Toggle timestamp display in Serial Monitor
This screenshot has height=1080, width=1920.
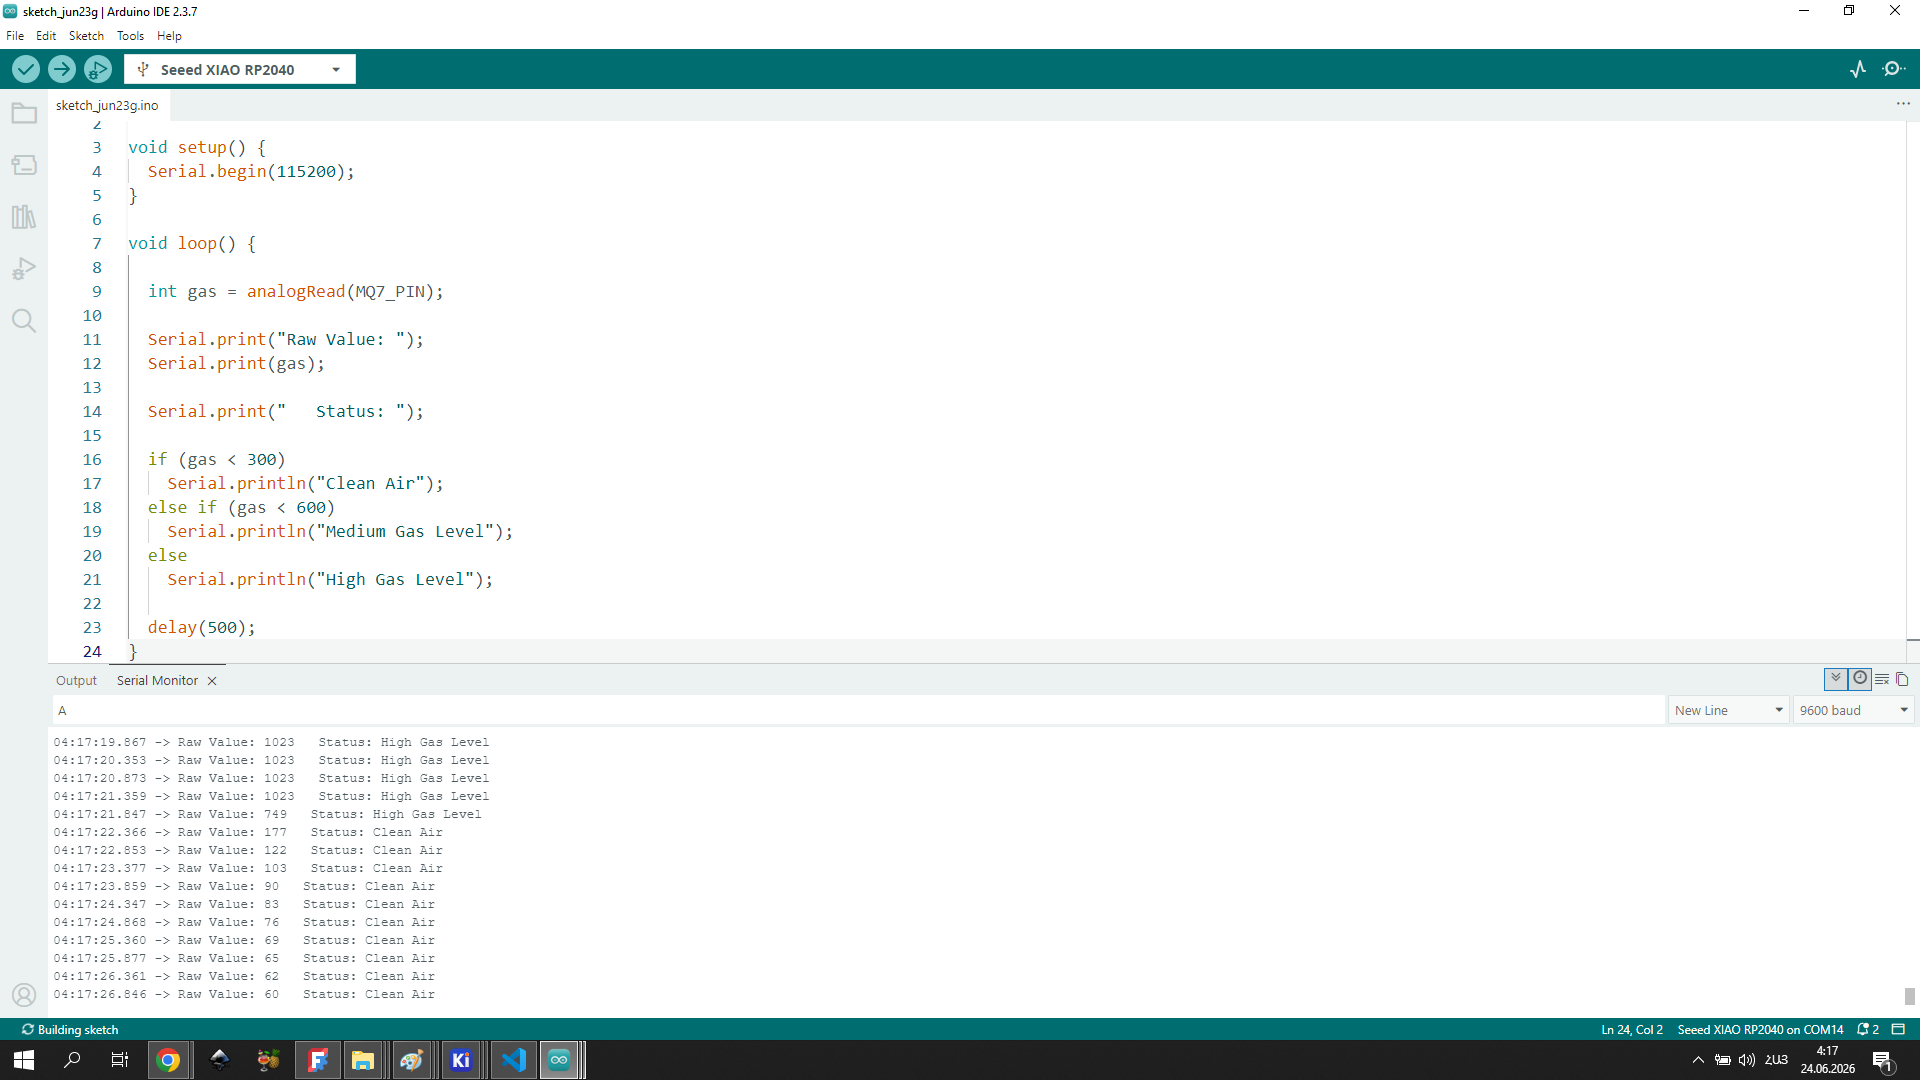[x=1860, y=679]
